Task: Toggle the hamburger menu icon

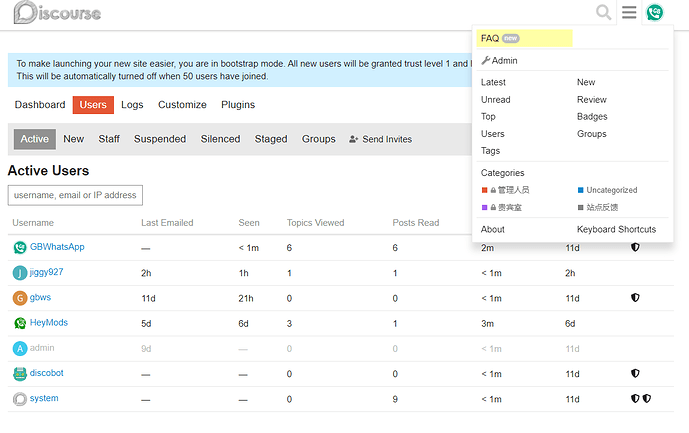Action: 629,12
